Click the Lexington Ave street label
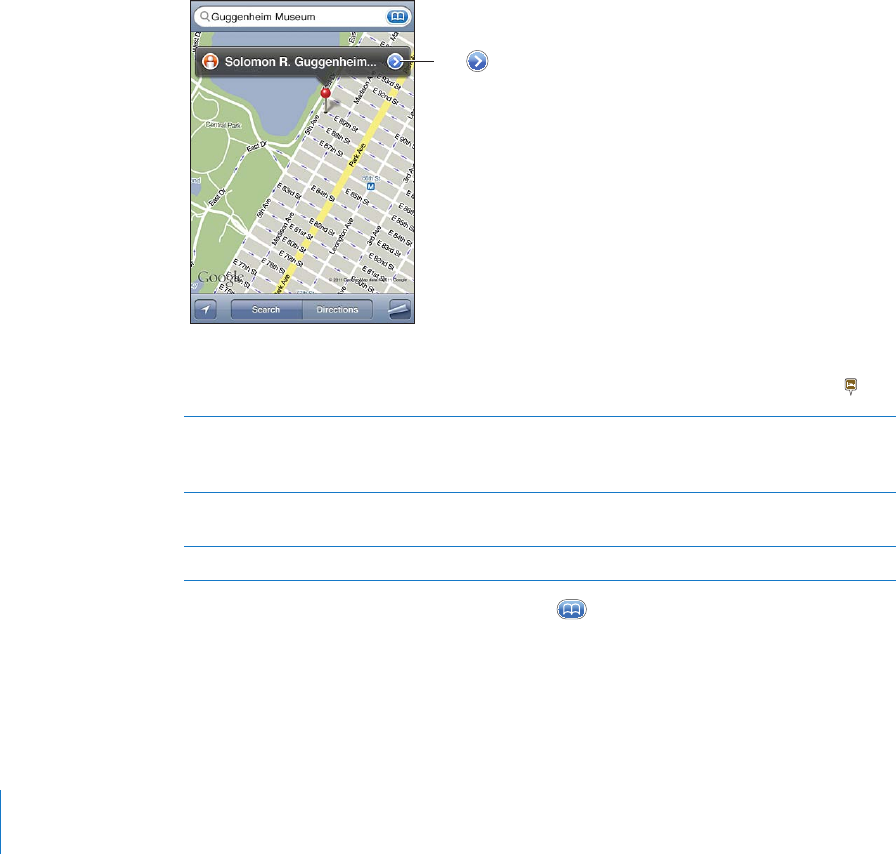Viewport: 896px width, 854px height. tap(342, 236)
